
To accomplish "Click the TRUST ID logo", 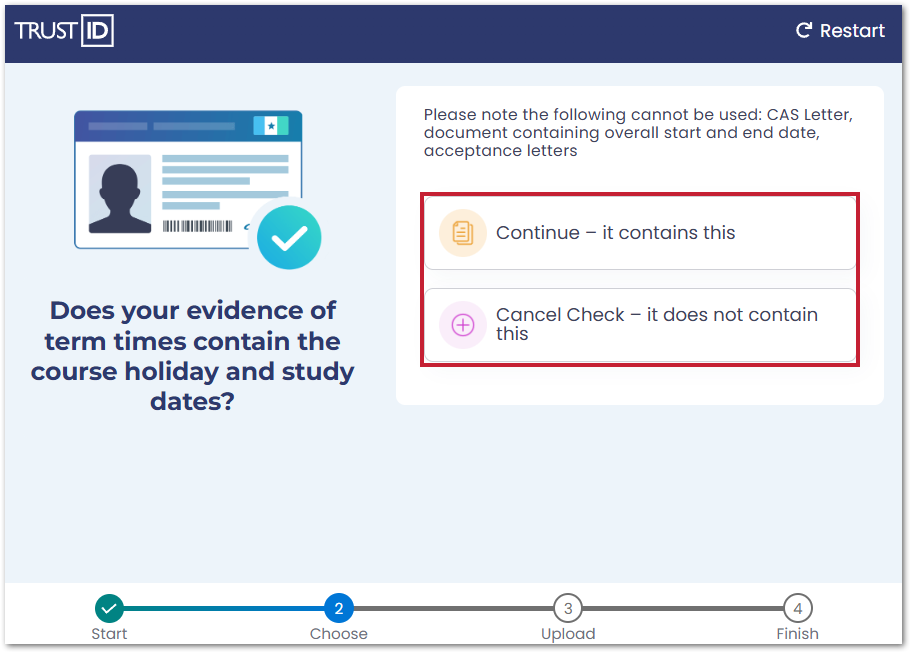I will 64,31.
